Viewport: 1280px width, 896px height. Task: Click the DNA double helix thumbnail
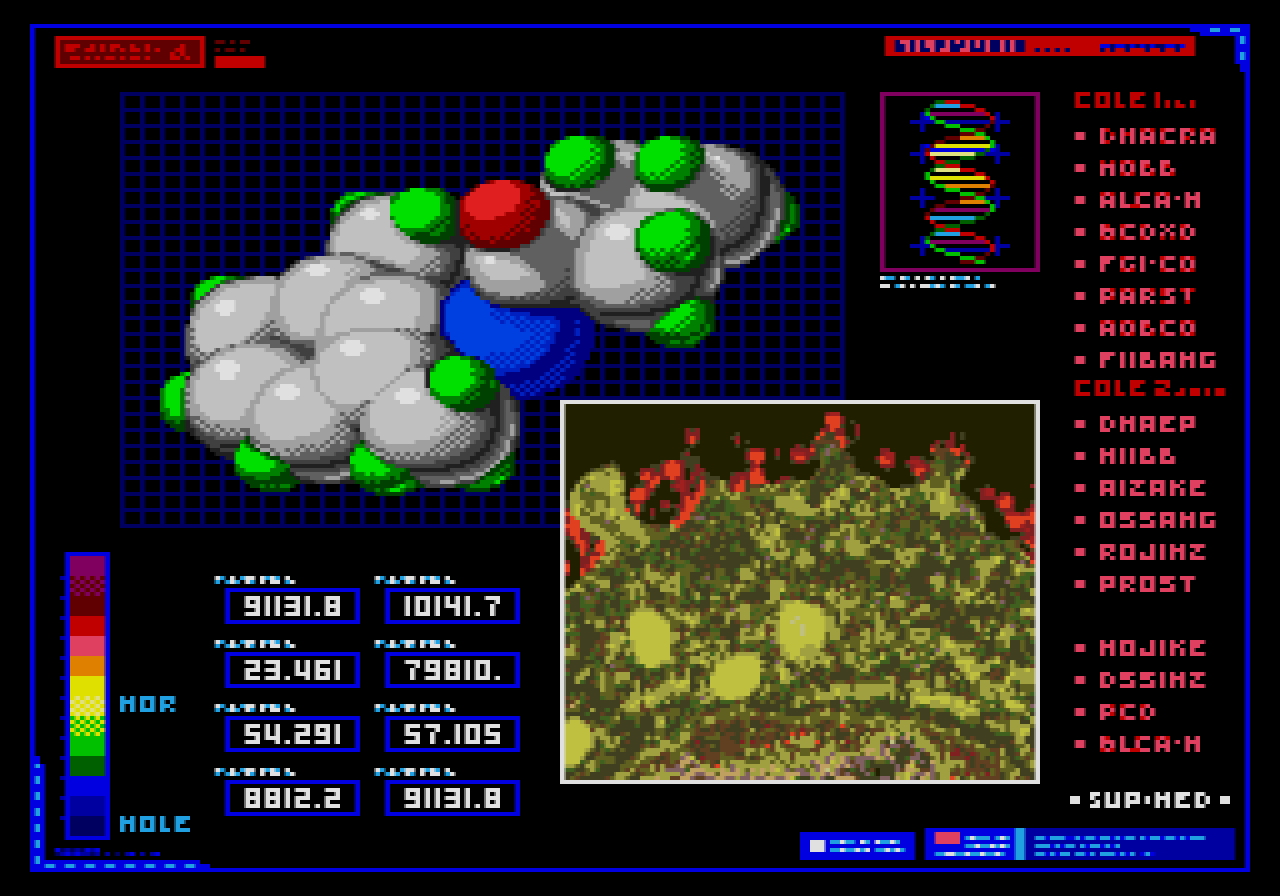959,181
